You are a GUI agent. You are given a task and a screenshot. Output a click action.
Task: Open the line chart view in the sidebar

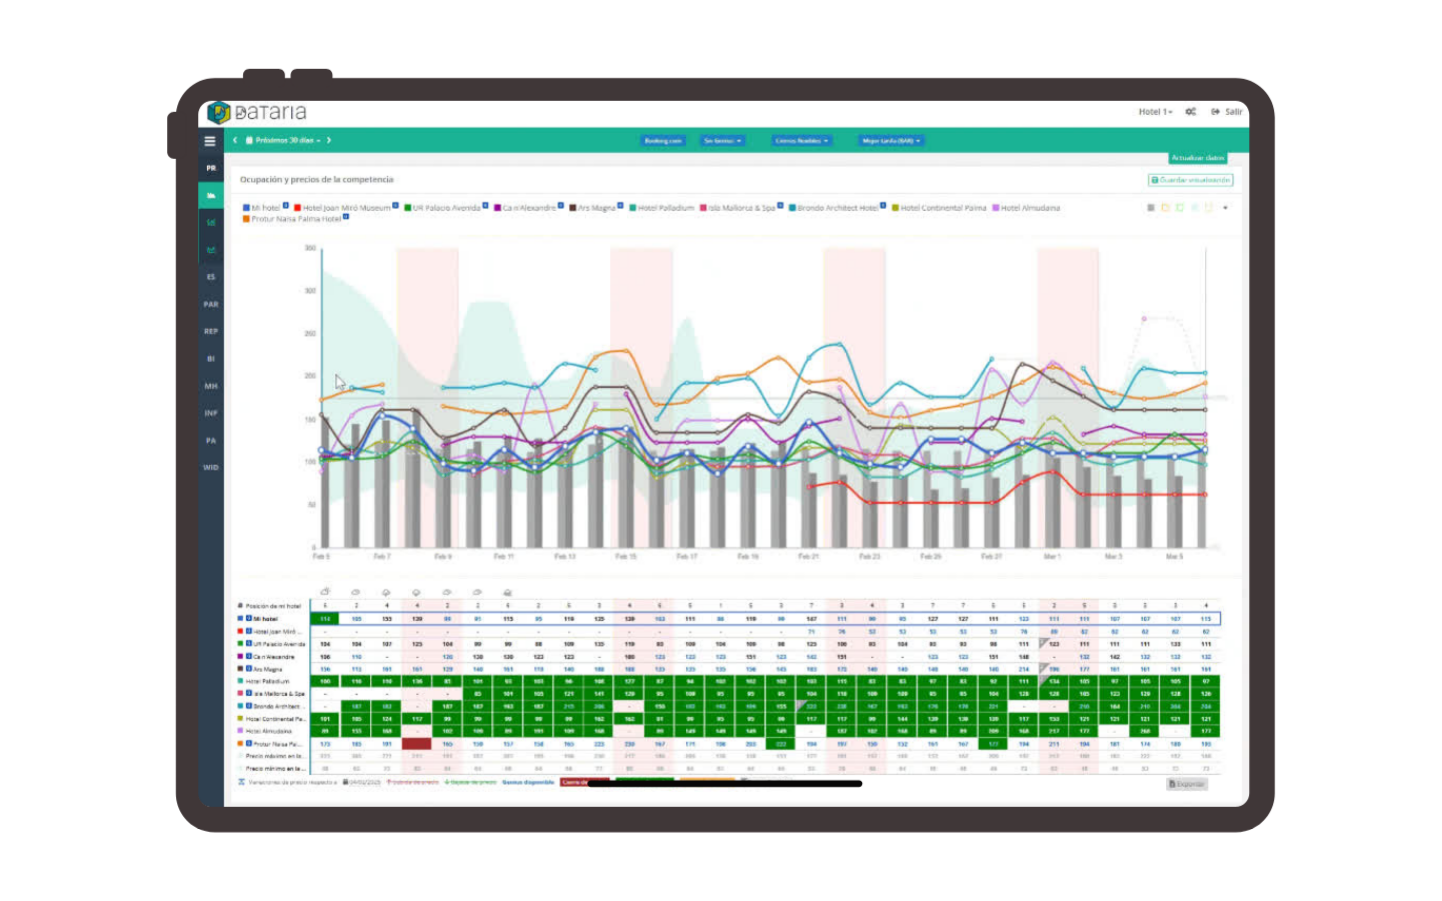click(x=211, y=249)
